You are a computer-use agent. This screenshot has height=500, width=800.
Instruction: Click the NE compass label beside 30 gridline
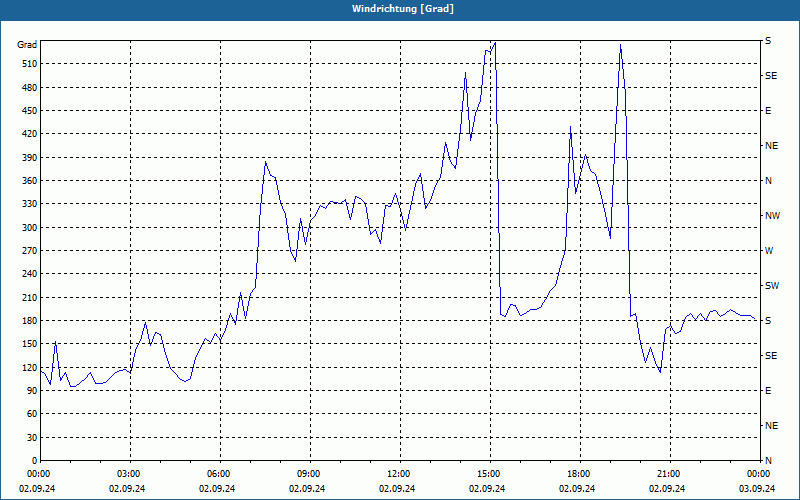pyautogui.click(x=771, y=426)
